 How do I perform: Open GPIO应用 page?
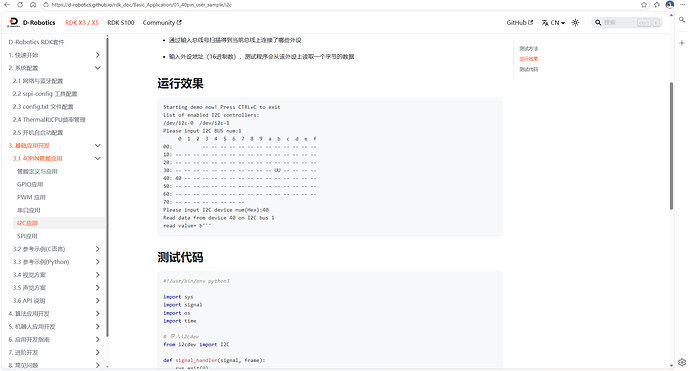30,184
